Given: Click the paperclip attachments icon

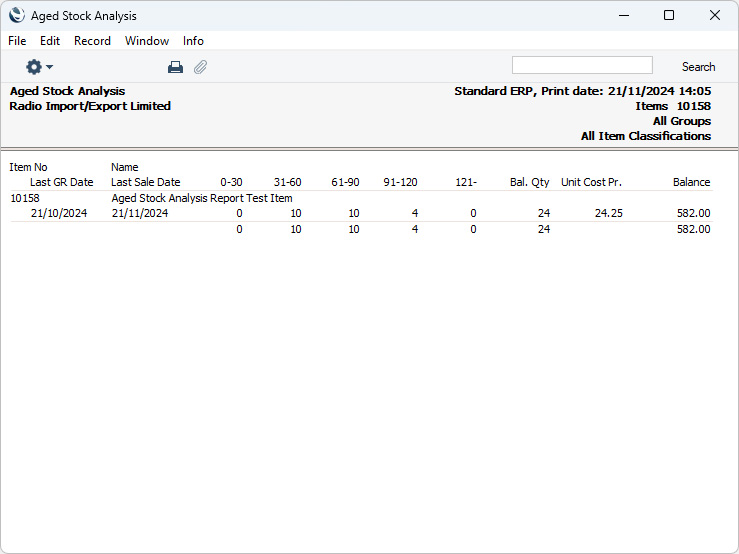Looking at the screenshot, I should click(200, 67).
